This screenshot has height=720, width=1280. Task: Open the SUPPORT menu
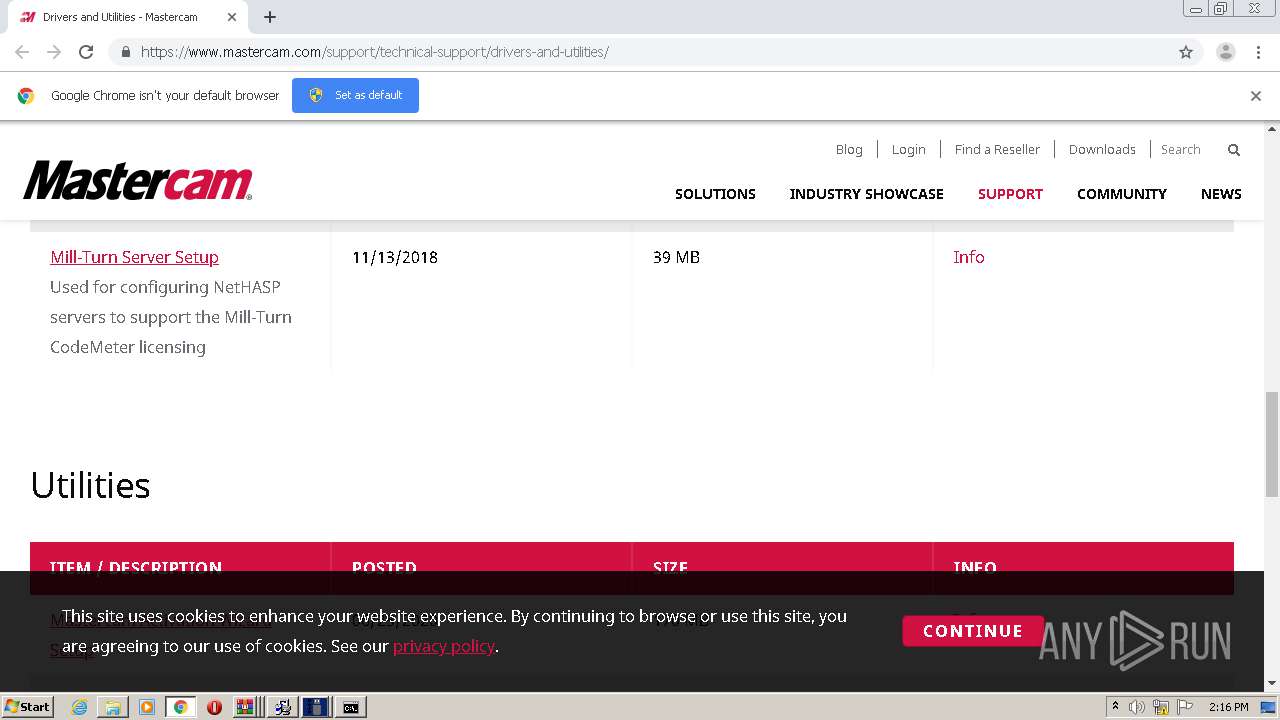[x=1010, y=194]
